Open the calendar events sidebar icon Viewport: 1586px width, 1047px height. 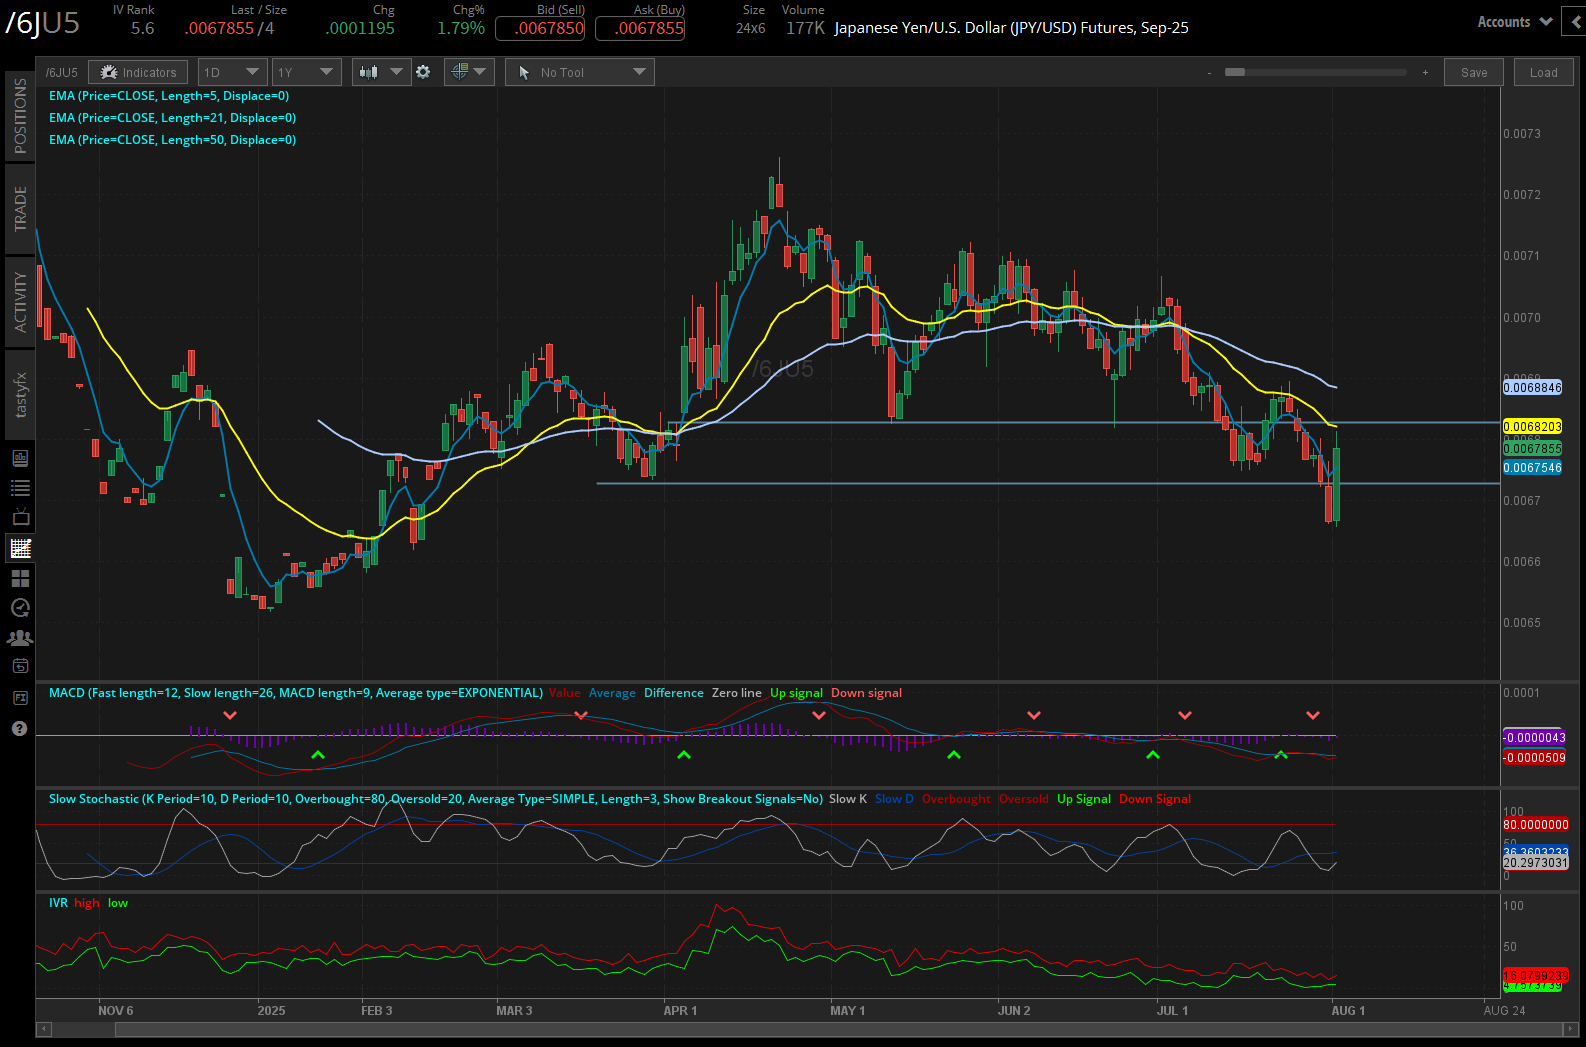[20, 667]
